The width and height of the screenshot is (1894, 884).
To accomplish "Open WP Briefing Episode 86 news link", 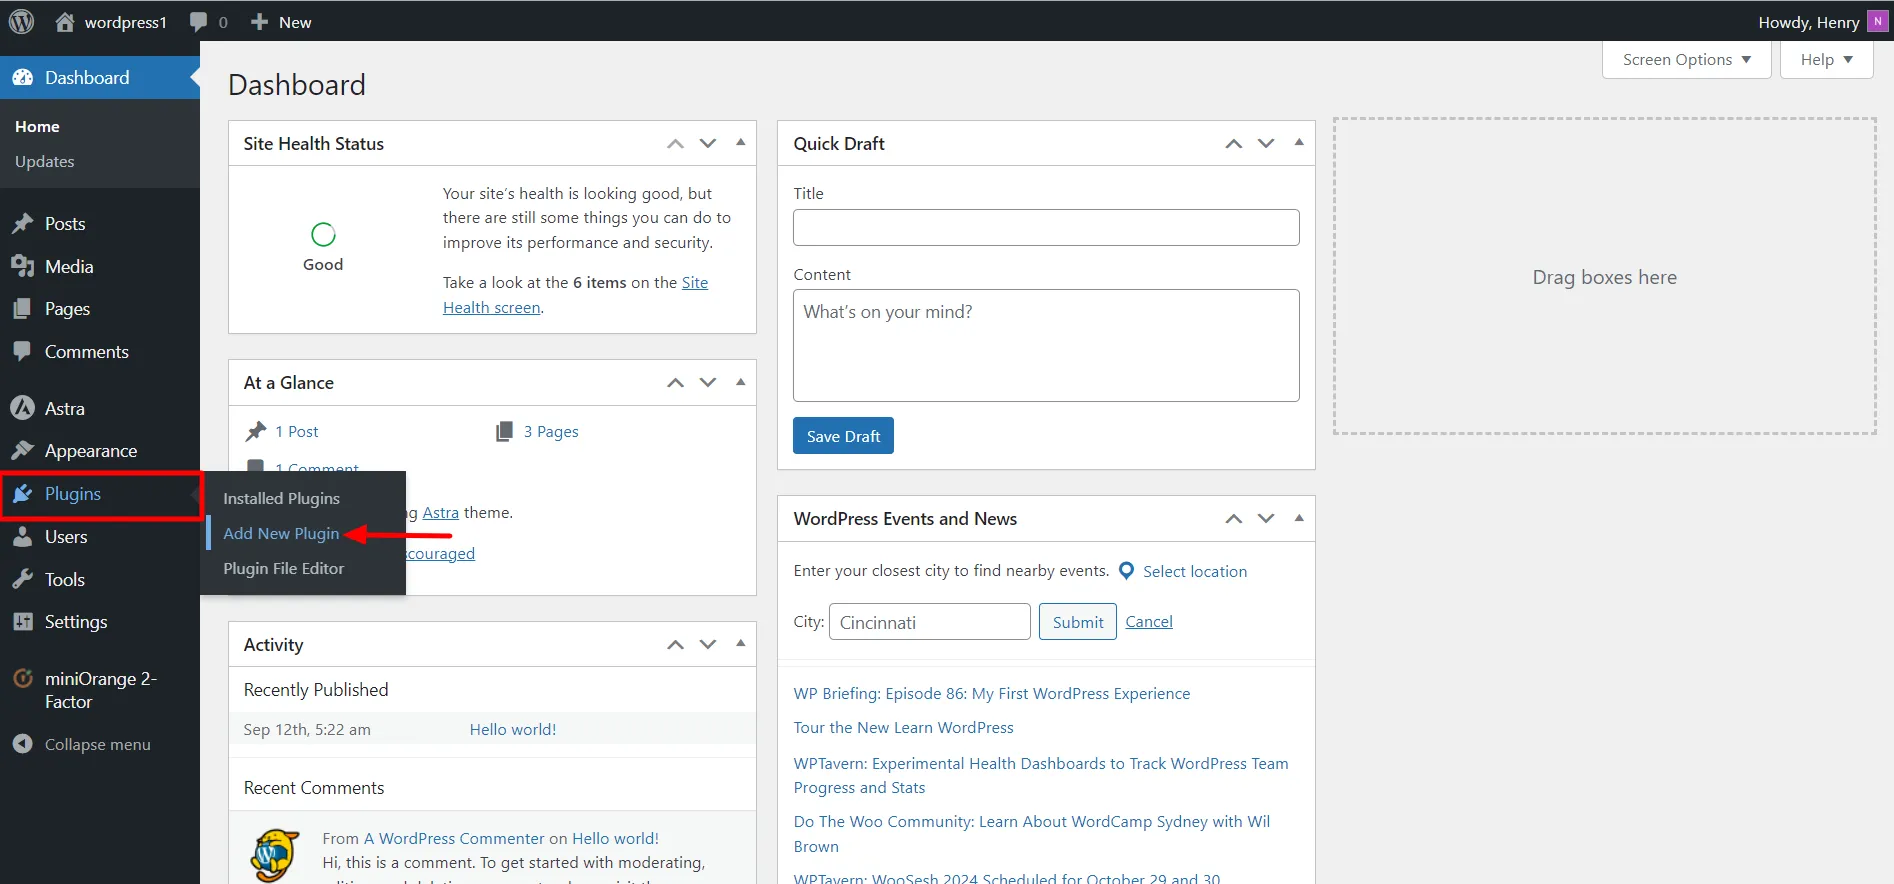I will (991, 694).
